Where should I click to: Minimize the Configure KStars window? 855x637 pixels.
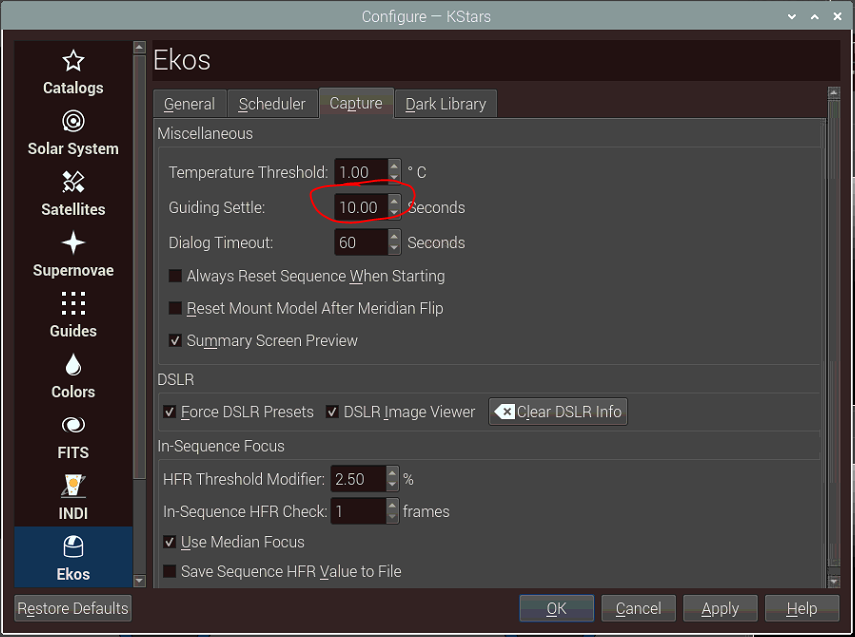coord(792,16)
